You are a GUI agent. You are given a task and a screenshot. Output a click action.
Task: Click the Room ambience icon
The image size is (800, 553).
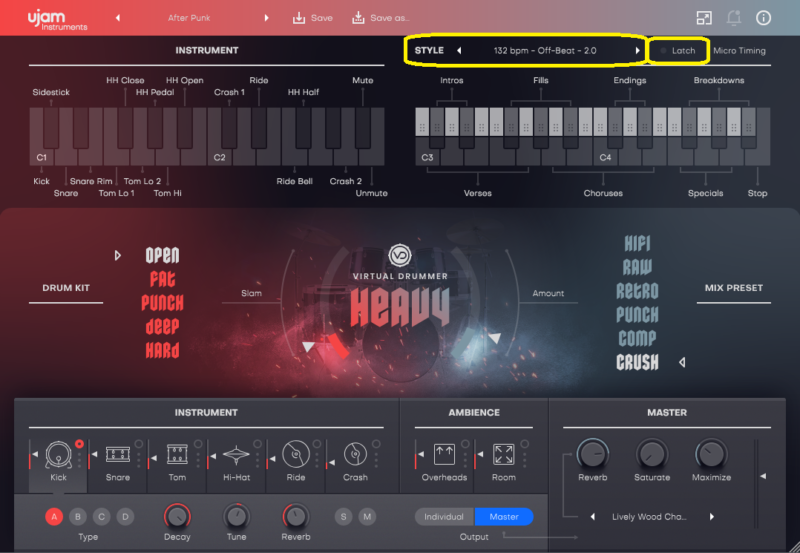click(503, 455)
